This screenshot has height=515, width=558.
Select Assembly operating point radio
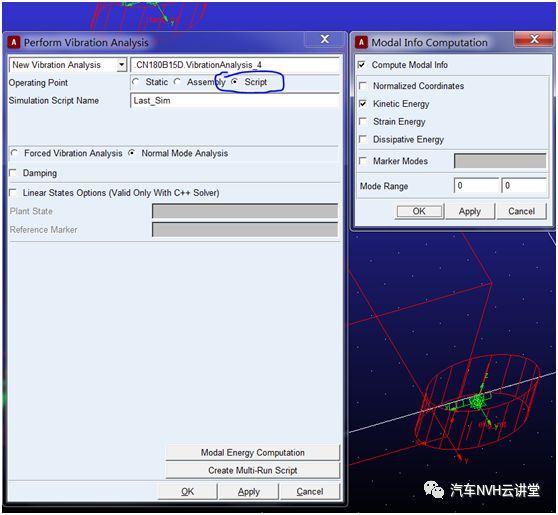(x=177, y=82)
